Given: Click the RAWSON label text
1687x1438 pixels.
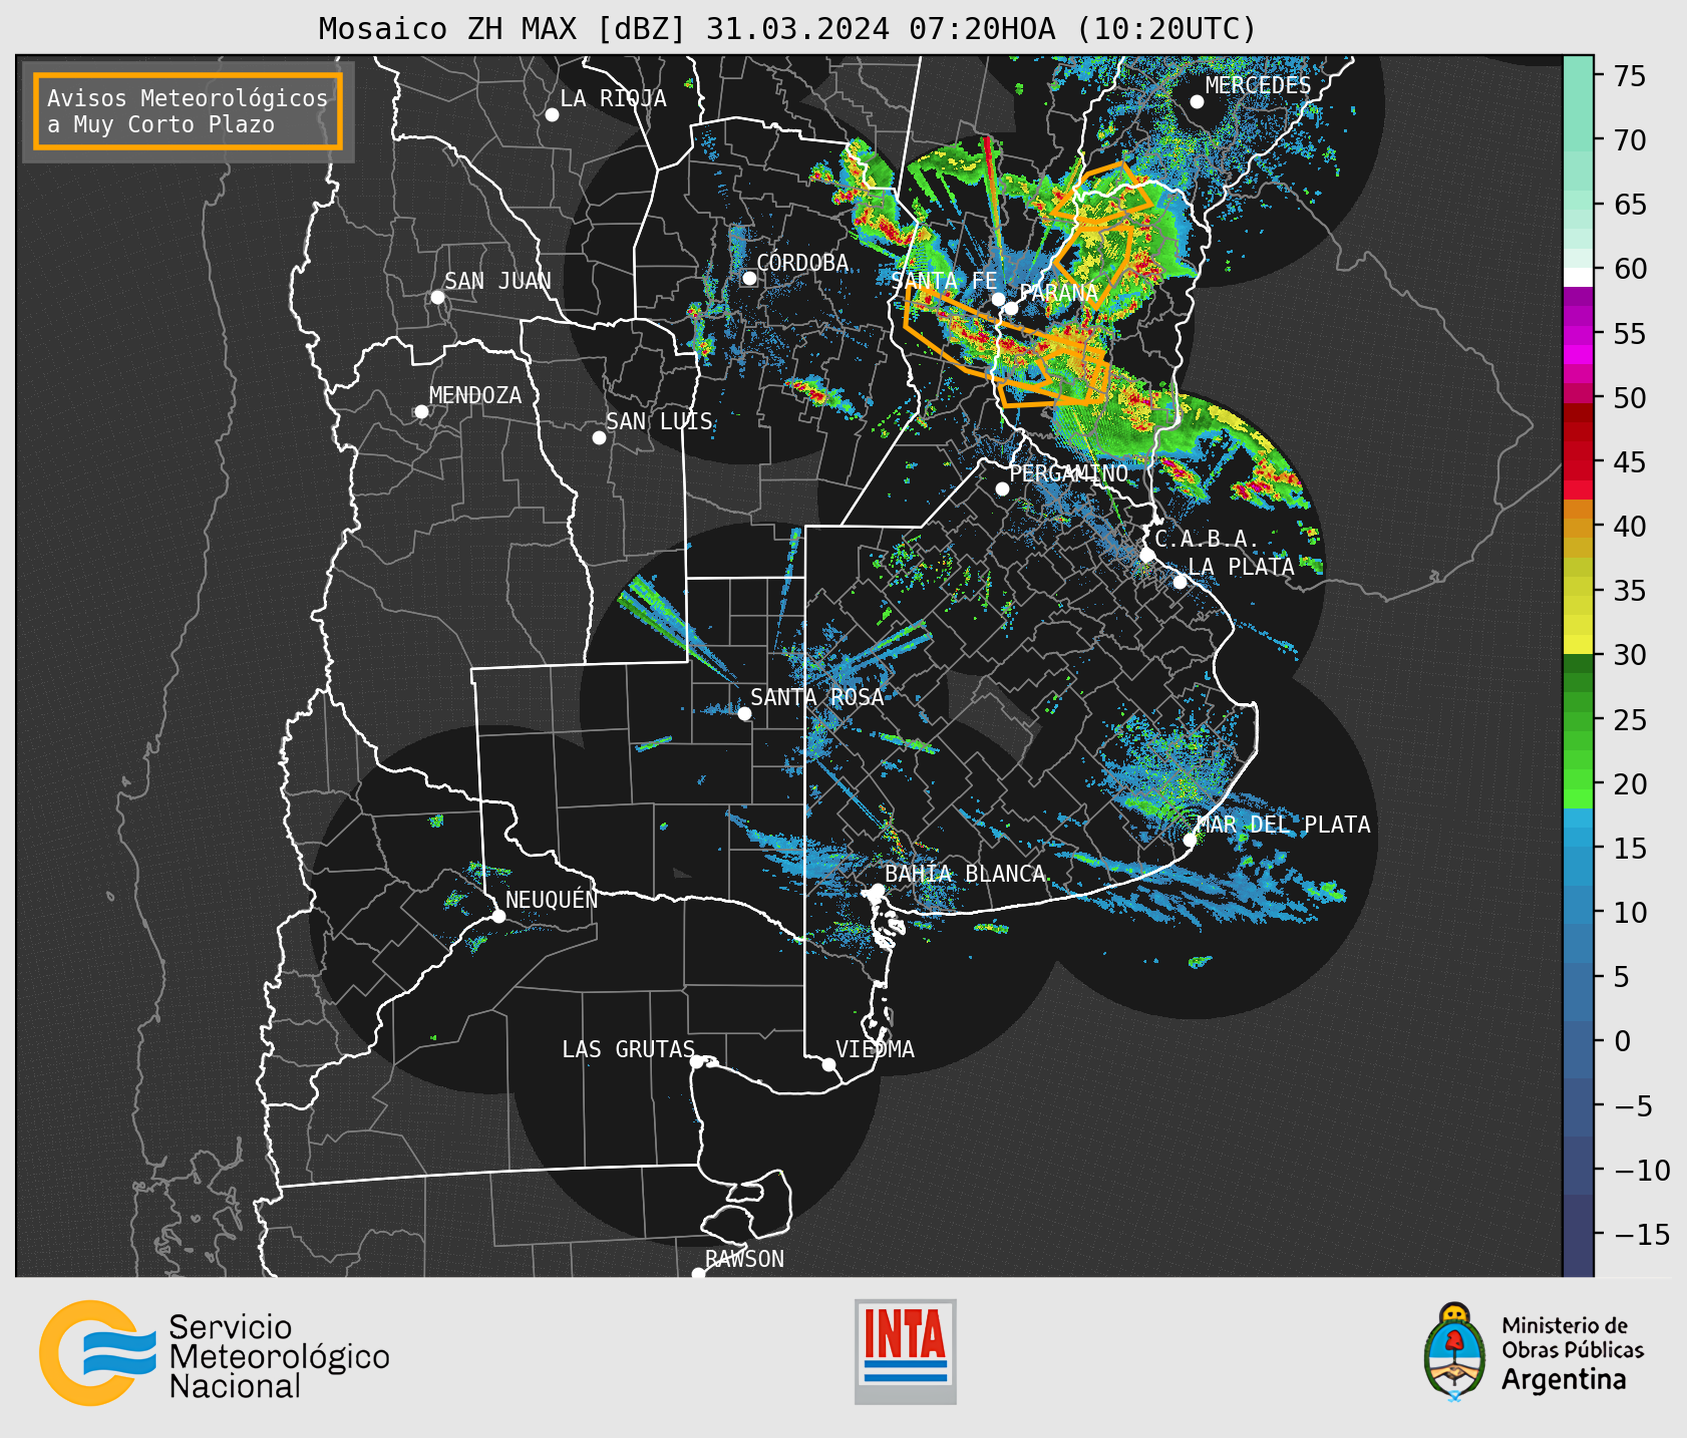Looking at the screenshot, I should (745, 1259).
